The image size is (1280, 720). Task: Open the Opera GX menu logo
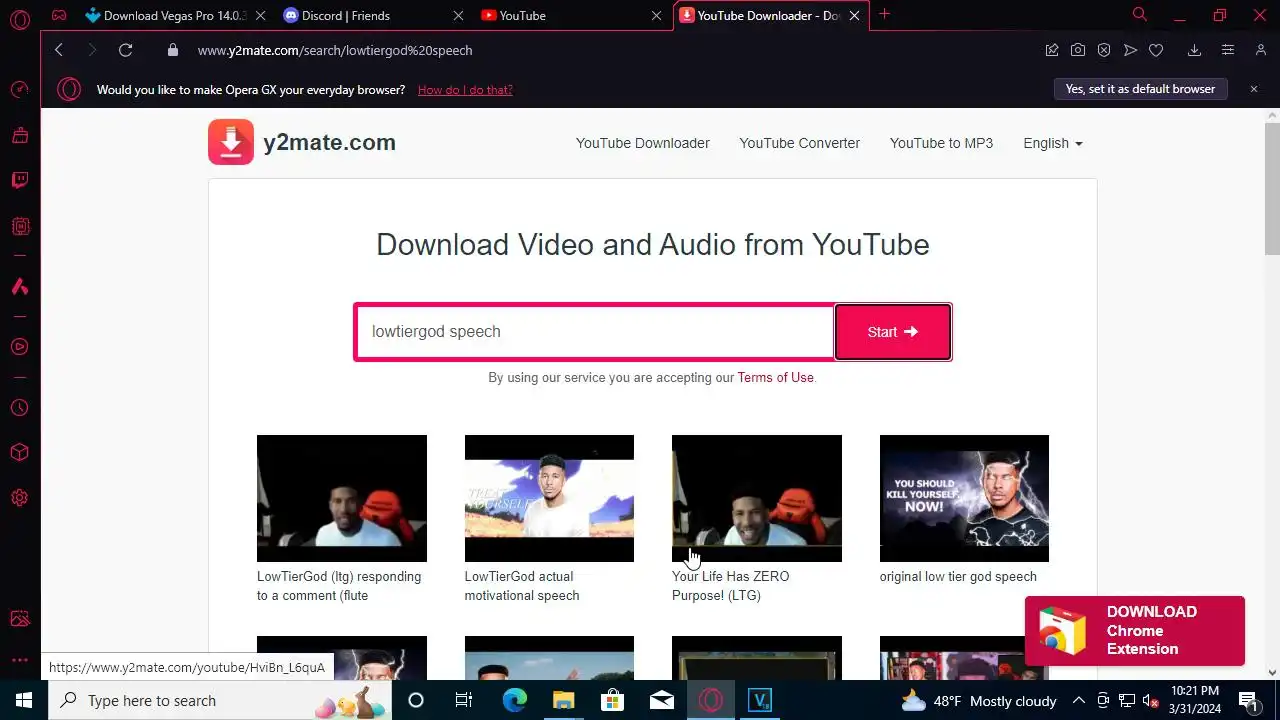tap(20, 19)
